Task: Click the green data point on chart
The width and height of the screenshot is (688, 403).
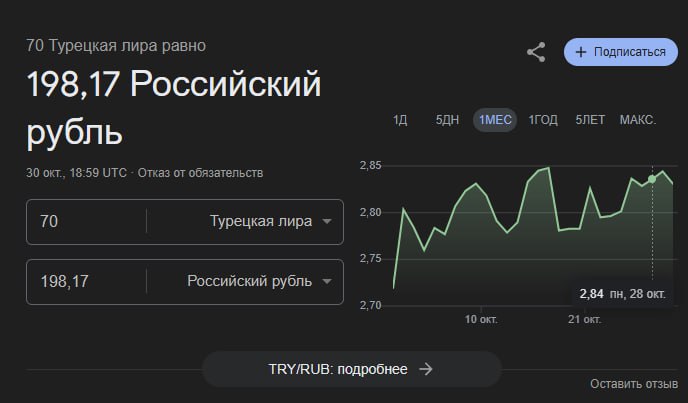Action: (x=652, y=179)
